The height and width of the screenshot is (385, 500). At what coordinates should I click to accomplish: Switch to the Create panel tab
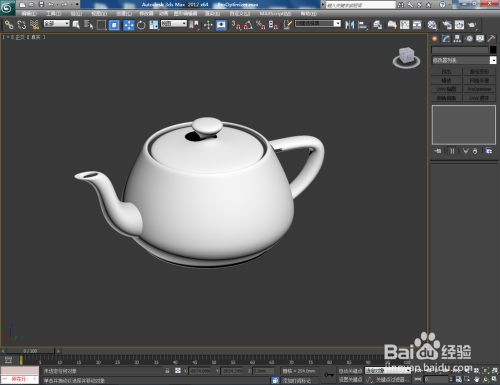(435, 39)
